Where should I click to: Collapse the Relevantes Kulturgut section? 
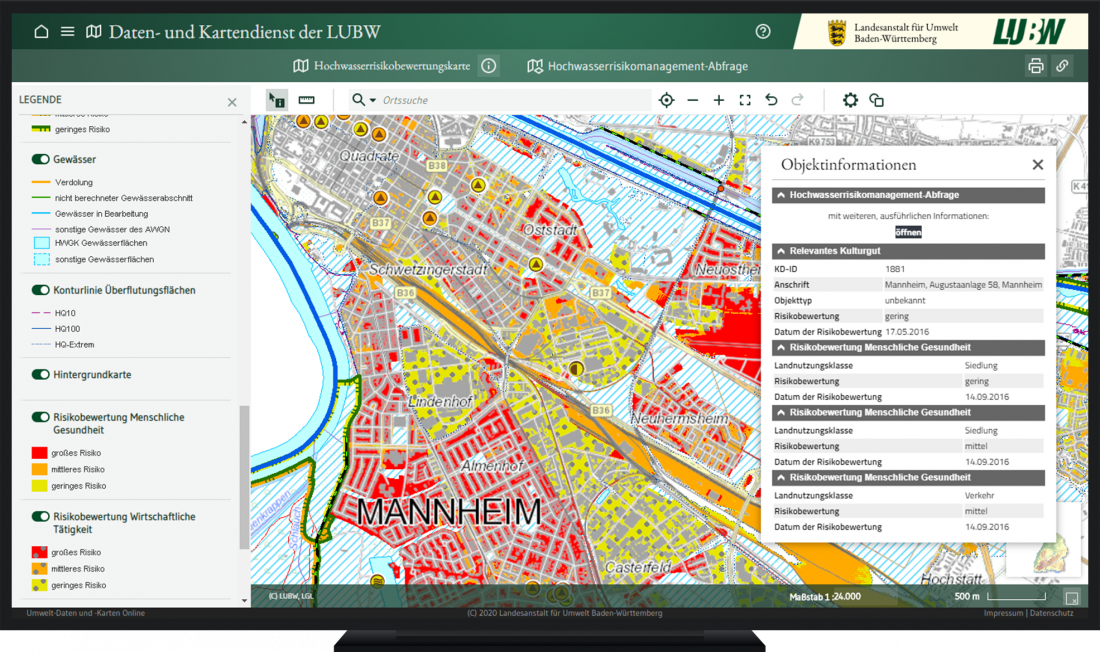[781, 251]
